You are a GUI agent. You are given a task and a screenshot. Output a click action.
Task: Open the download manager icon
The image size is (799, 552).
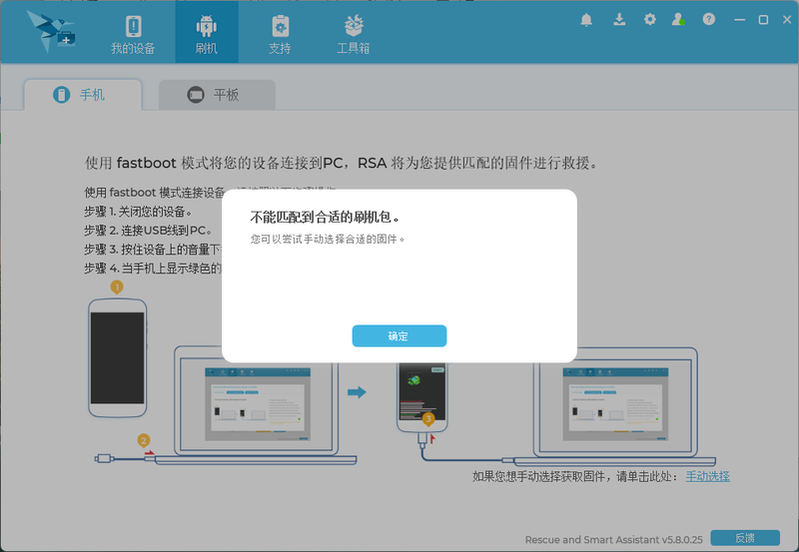[619, 19]
